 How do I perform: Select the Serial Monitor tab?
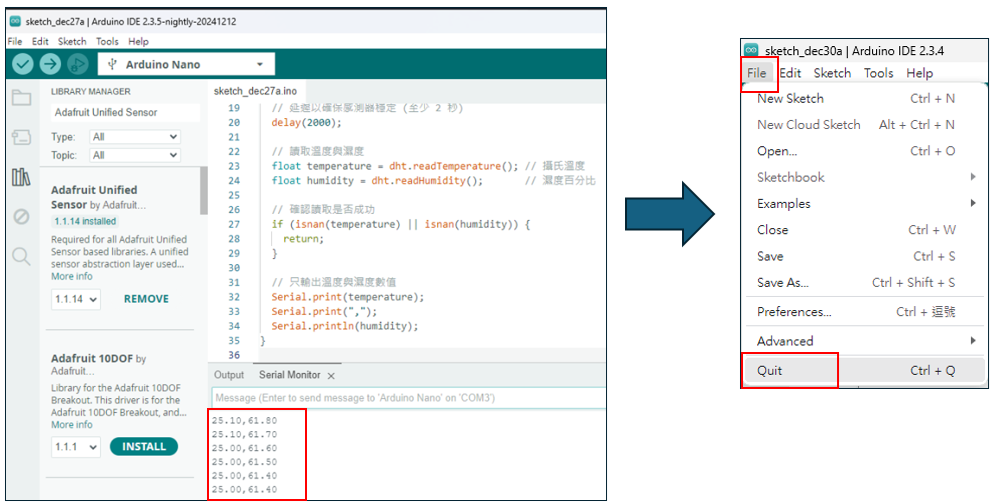[x=290, y=375]
